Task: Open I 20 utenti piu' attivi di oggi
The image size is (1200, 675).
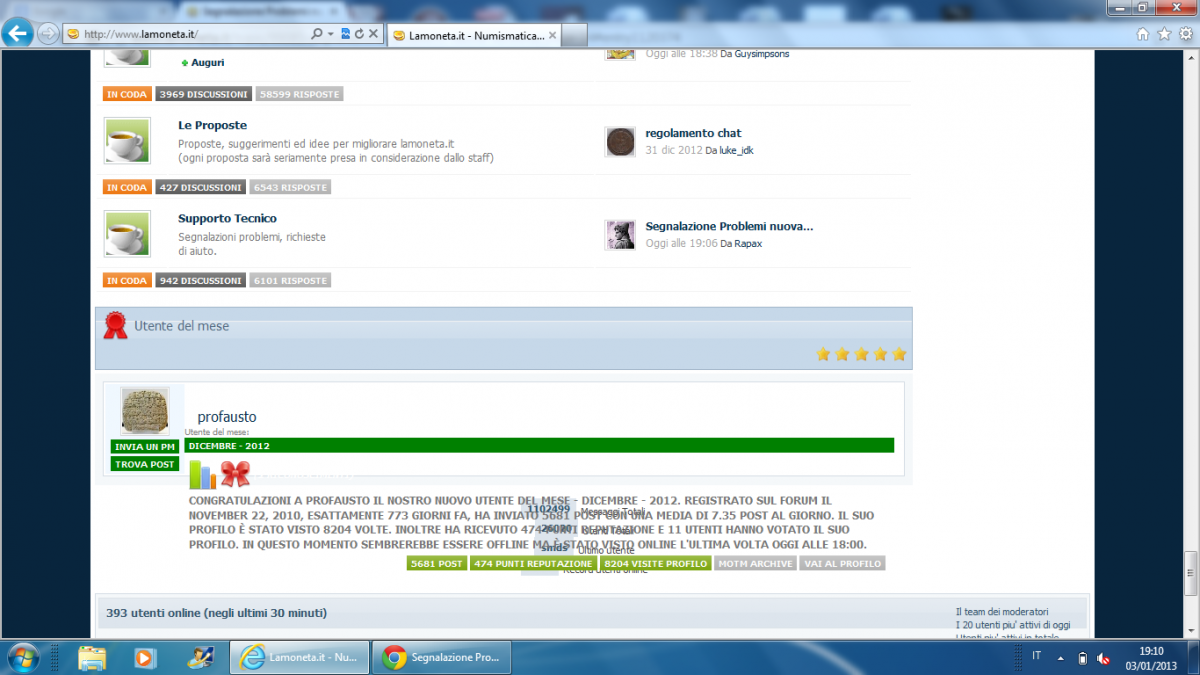Action: click(x=1012, y=625)
